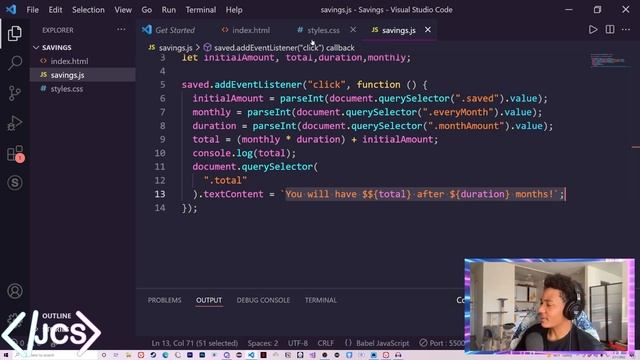
Task: Open the View menu
Action: tap(123, 10)
